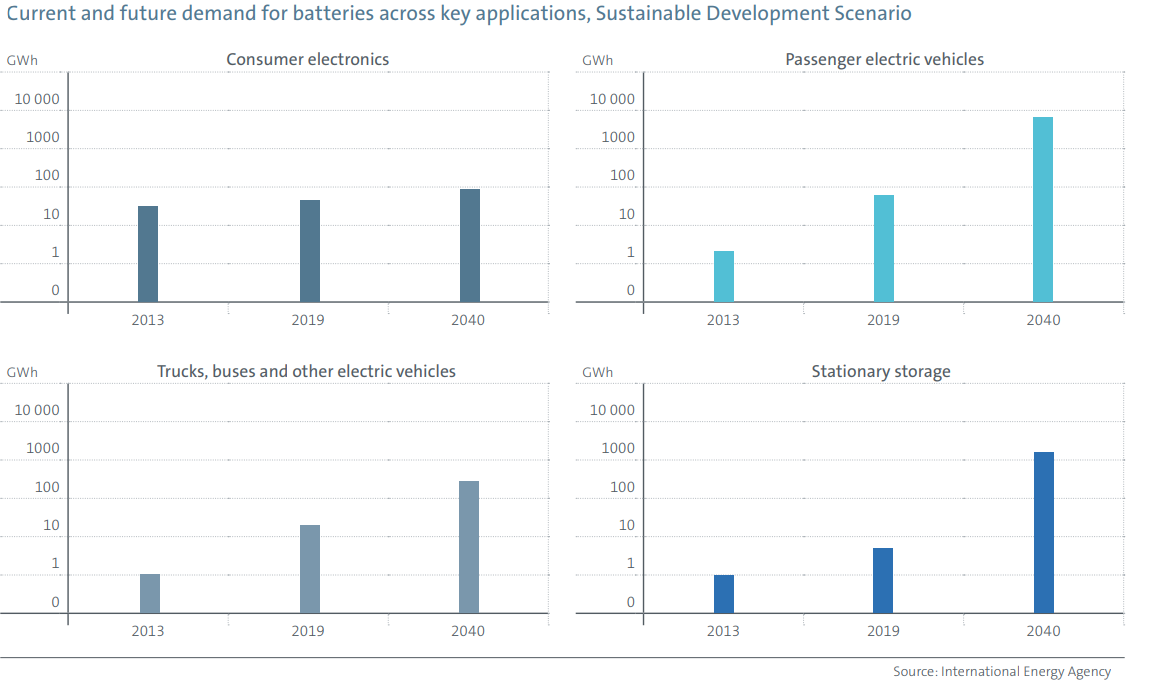Click the 2040 Stationary storage bar
The image size is (1150, 692).
tap(1044, 533)
